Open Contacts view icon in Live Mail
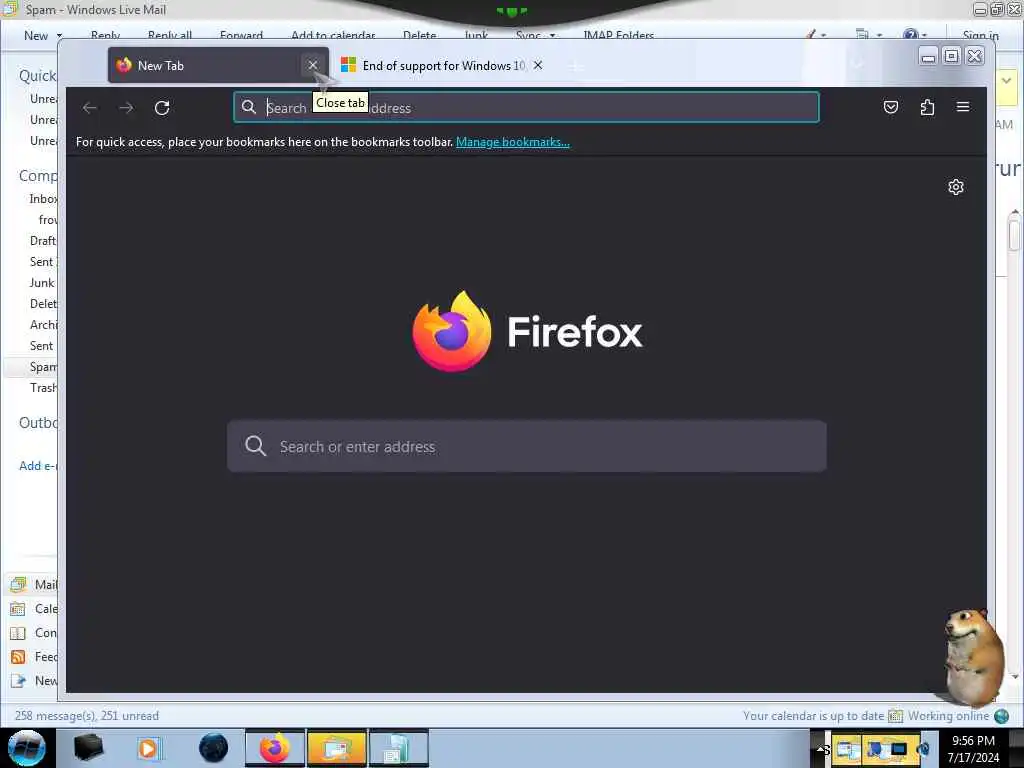1024x768 pixels. click(x=18, y=633)
